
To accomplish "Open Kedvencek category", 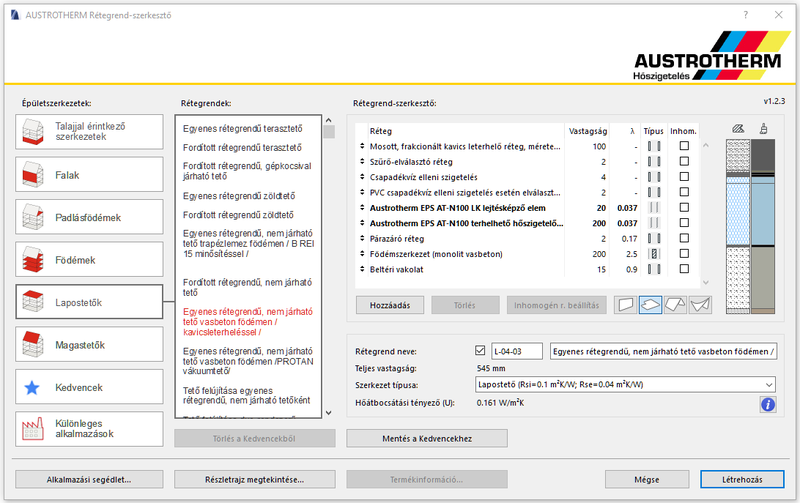I will (89, 387).
